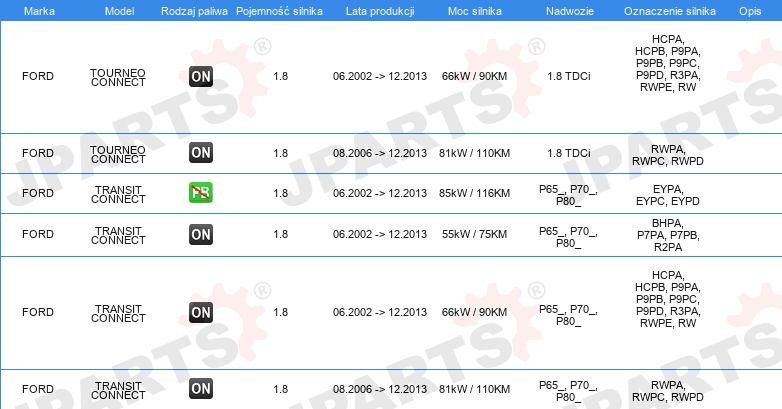The height and width of the screenshot is (409, 782).
Task: Click the Pojemność silnika column header
Action: (x=279, y=11)
